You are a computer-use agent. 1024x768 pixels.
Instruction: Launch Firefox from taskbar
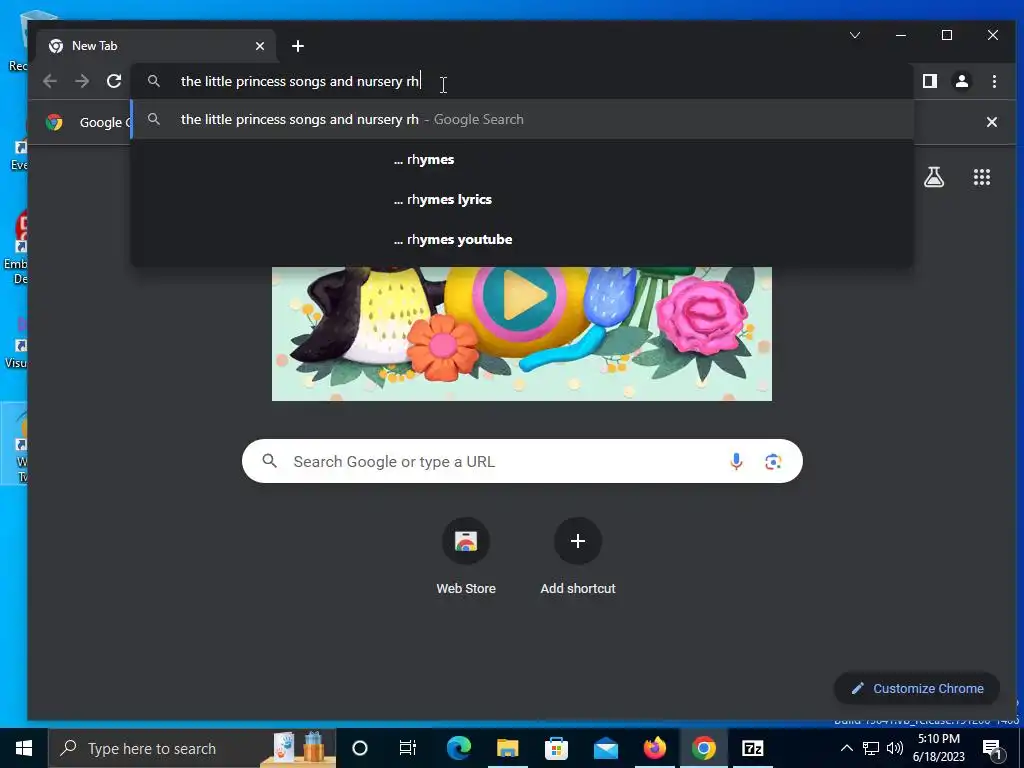[654, 748]
